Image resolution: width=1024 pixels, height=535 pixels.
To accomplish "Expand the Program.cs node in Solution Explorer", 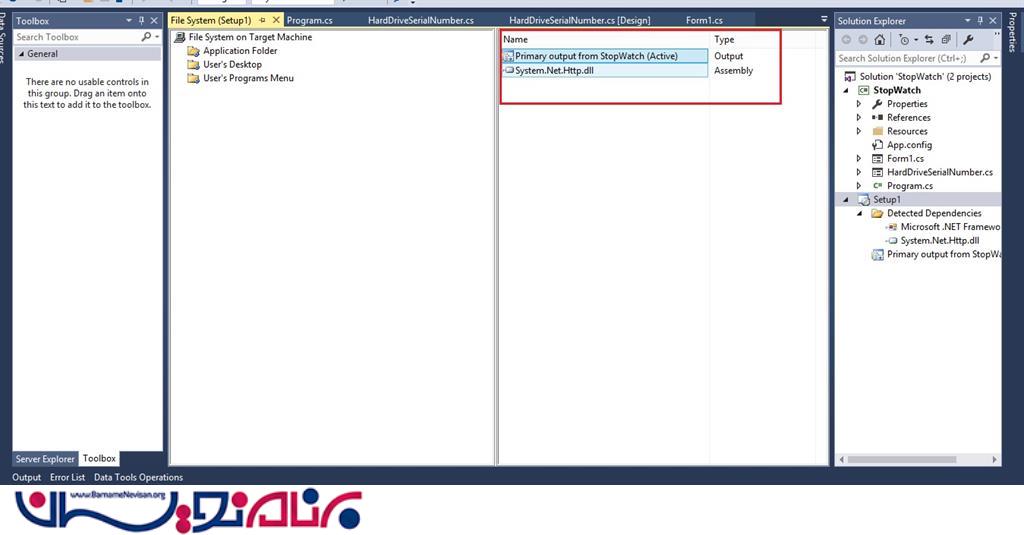I will click(859, 186).
